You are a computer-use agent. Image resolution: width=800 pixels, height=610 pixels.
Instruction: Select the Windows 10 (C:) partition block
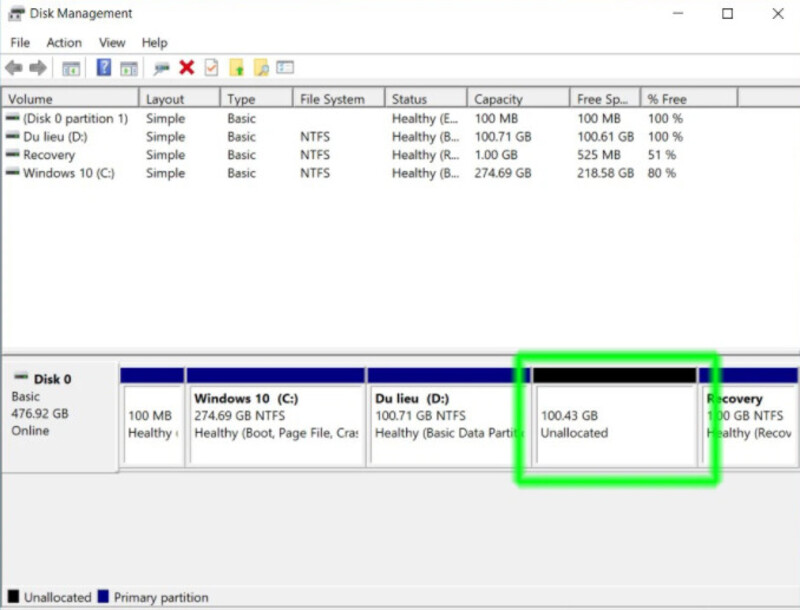pyautogui.click(x=276, y=416)
